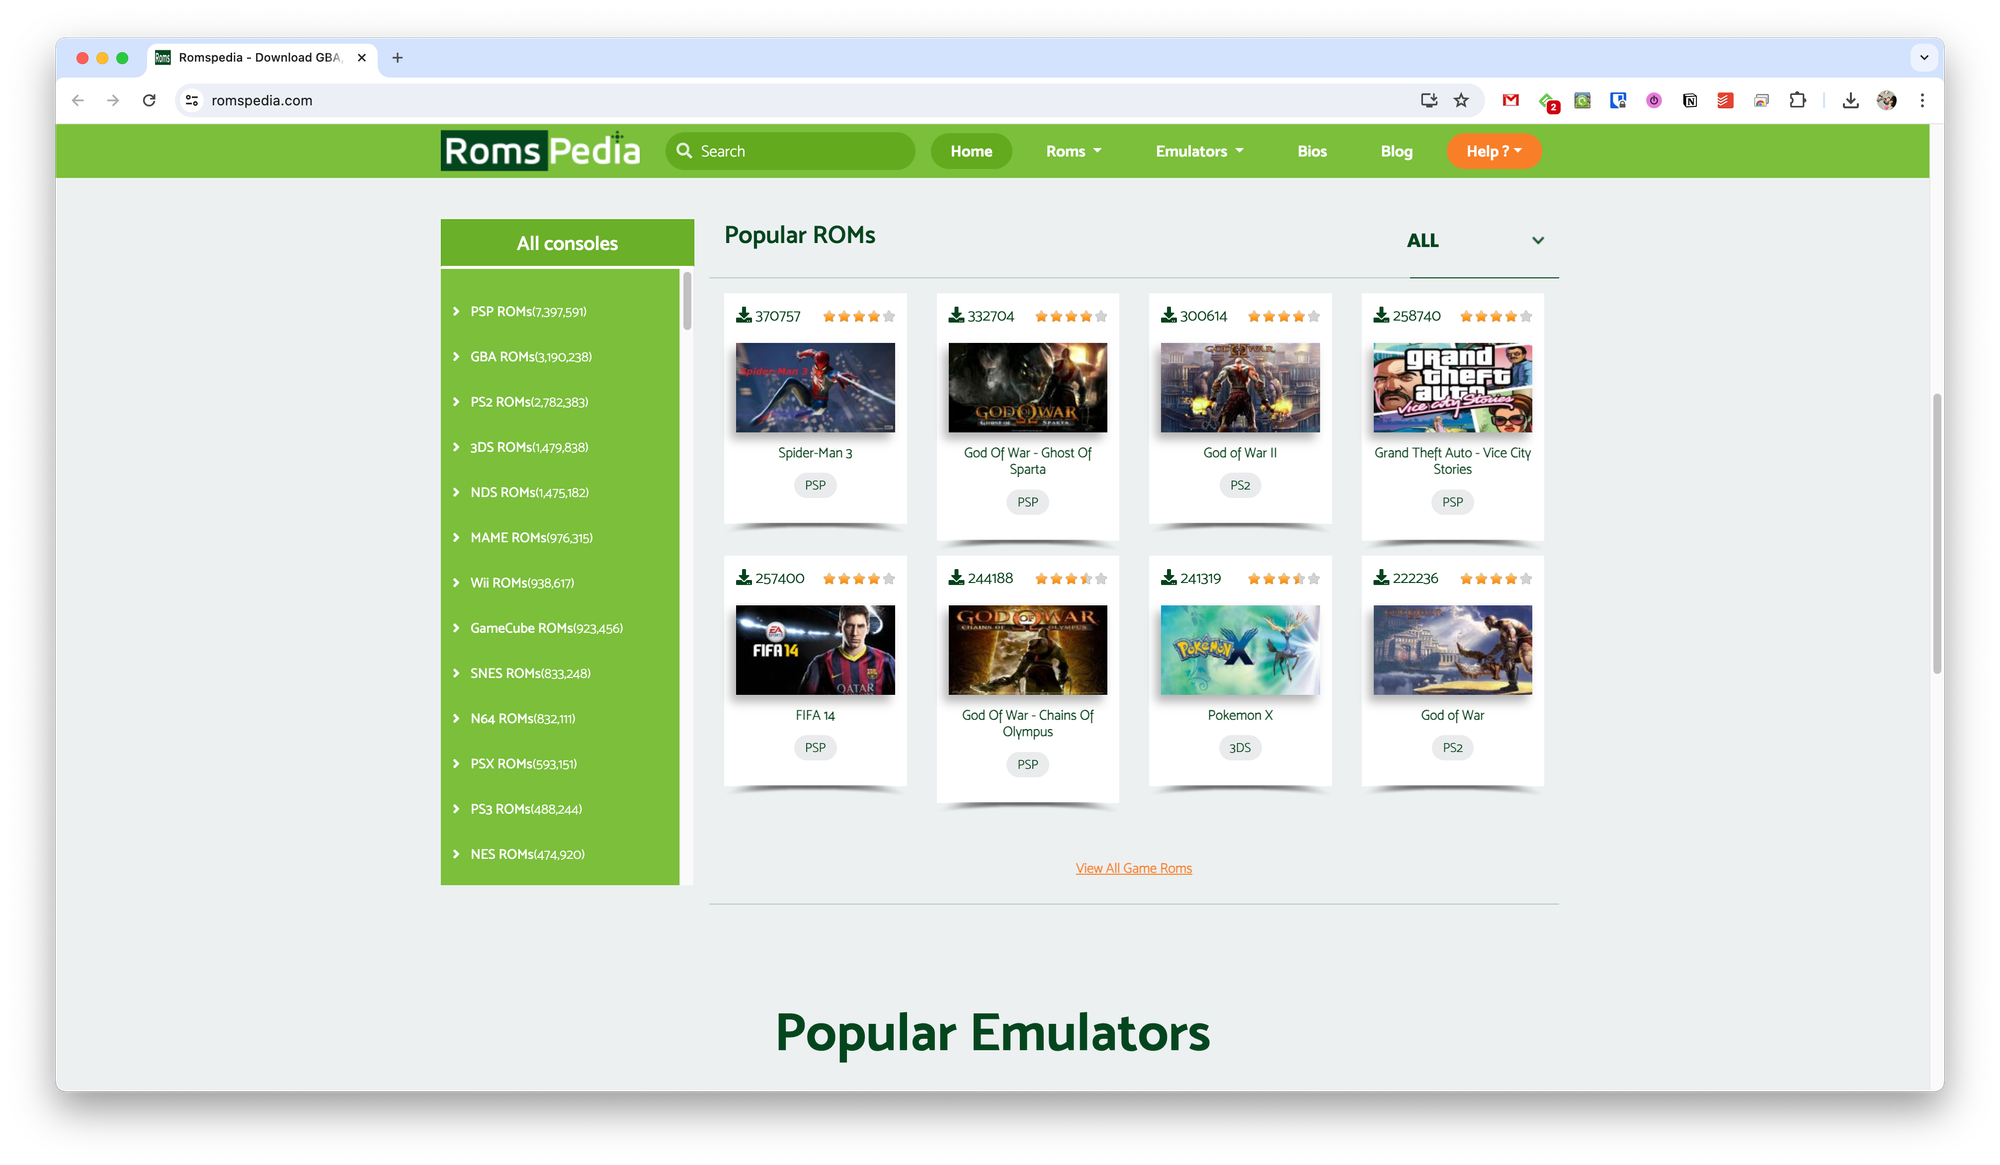Open the Blog menu item
Screen dimensions: 2000x1165
pos(1396,151)
